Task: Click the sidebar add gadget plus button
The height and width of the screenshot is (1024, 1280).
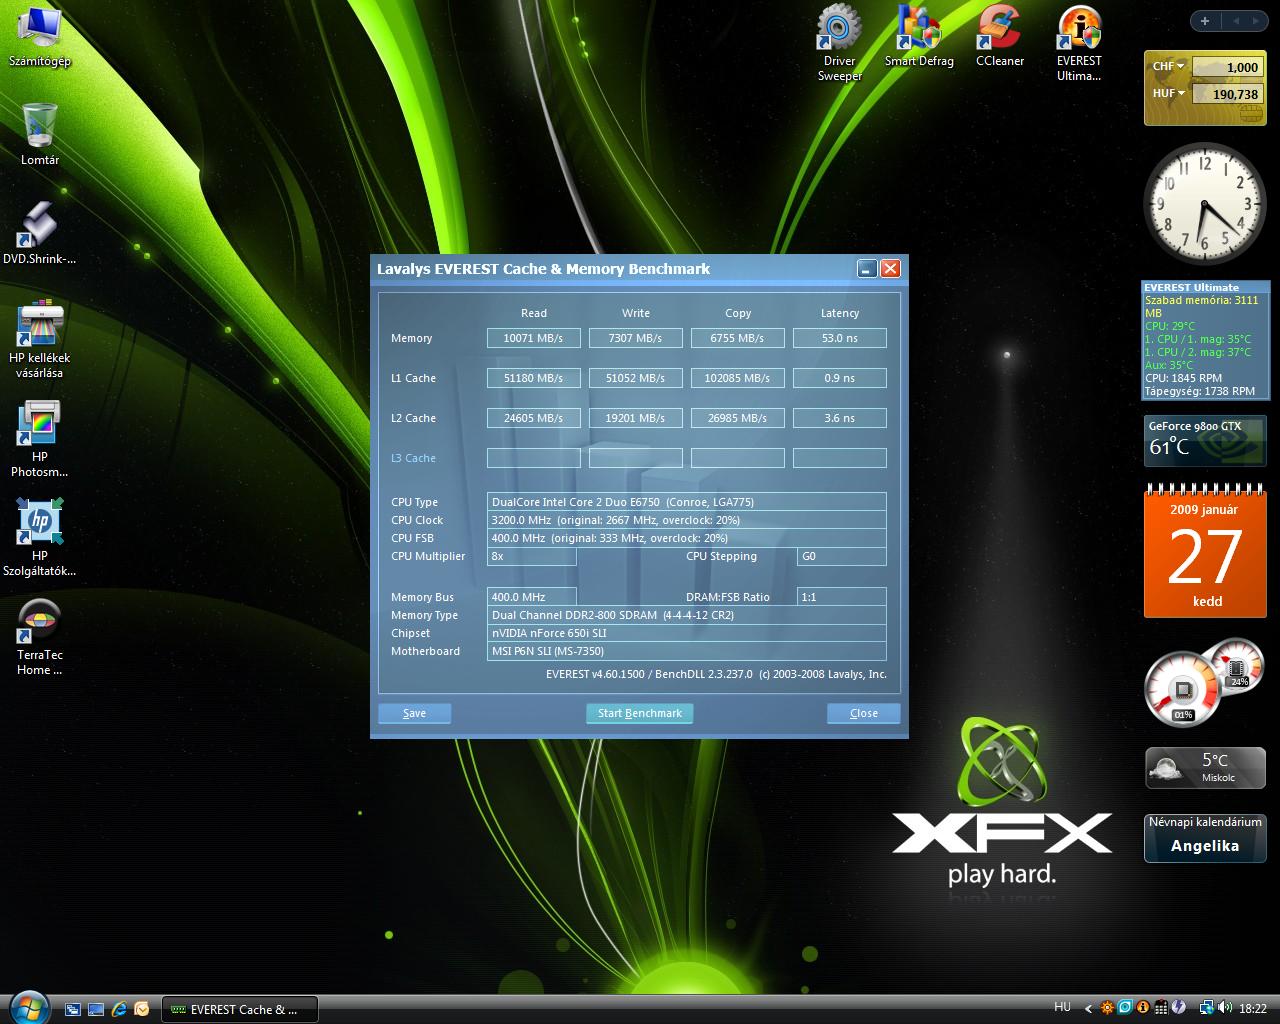Action: 1205,21
